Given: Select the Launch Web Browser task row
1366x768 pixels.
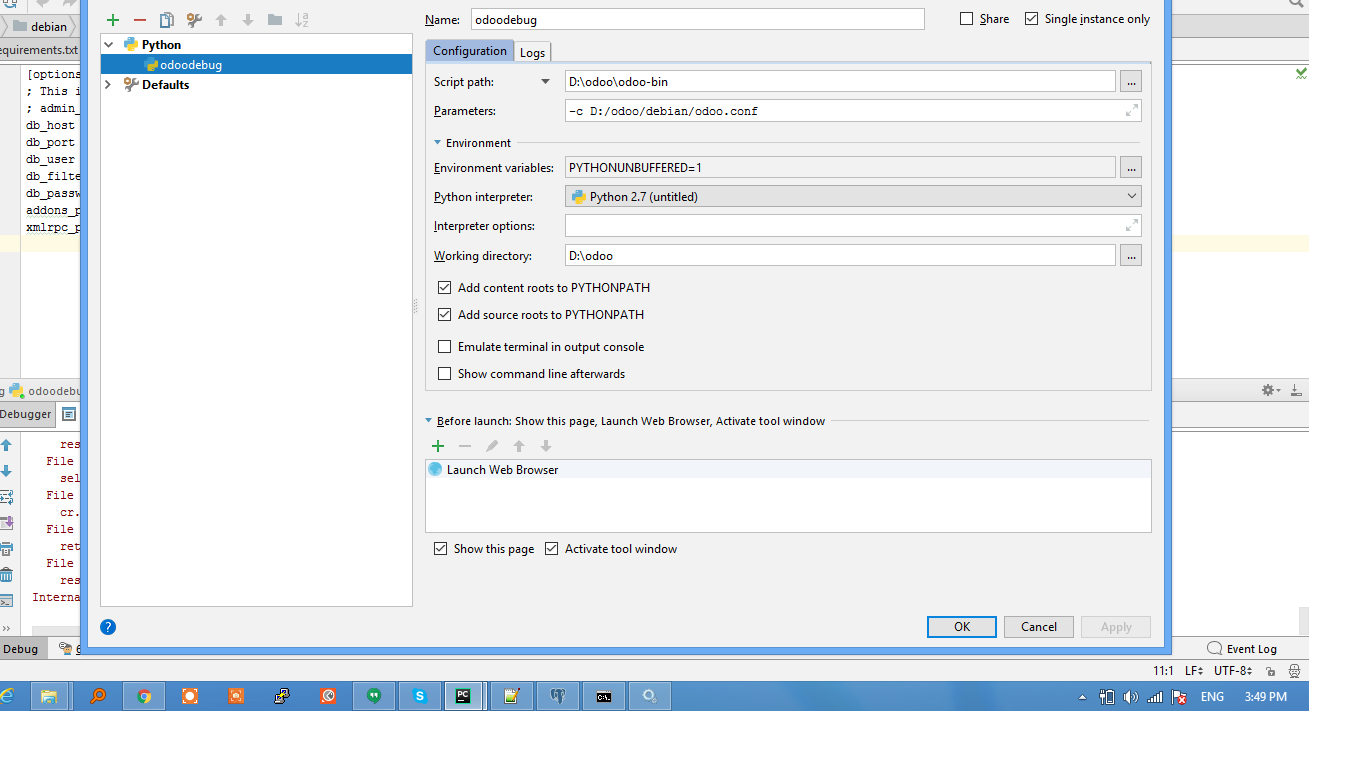Looking at the screenshot, I should 788,470.
